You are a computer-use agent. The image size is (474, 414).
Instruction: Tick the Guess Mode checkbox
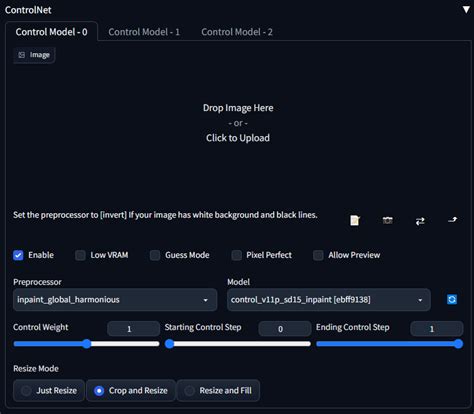tap(155, 255)
